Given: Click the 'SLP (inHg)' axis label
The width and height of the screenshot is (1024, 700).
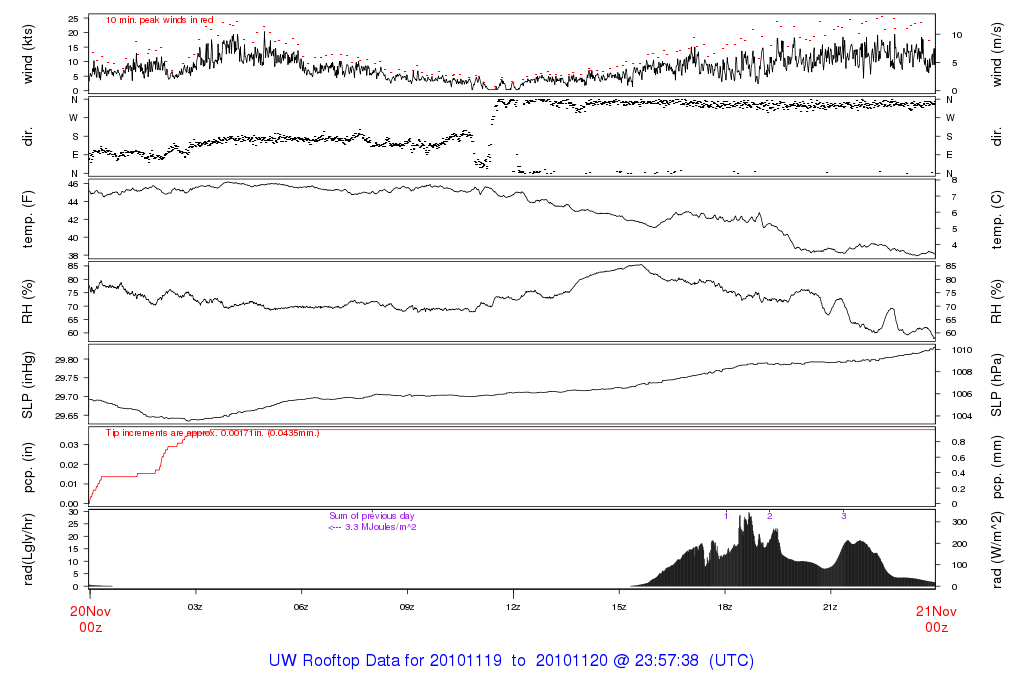Looking at the screenshot, I should point(30,384).
